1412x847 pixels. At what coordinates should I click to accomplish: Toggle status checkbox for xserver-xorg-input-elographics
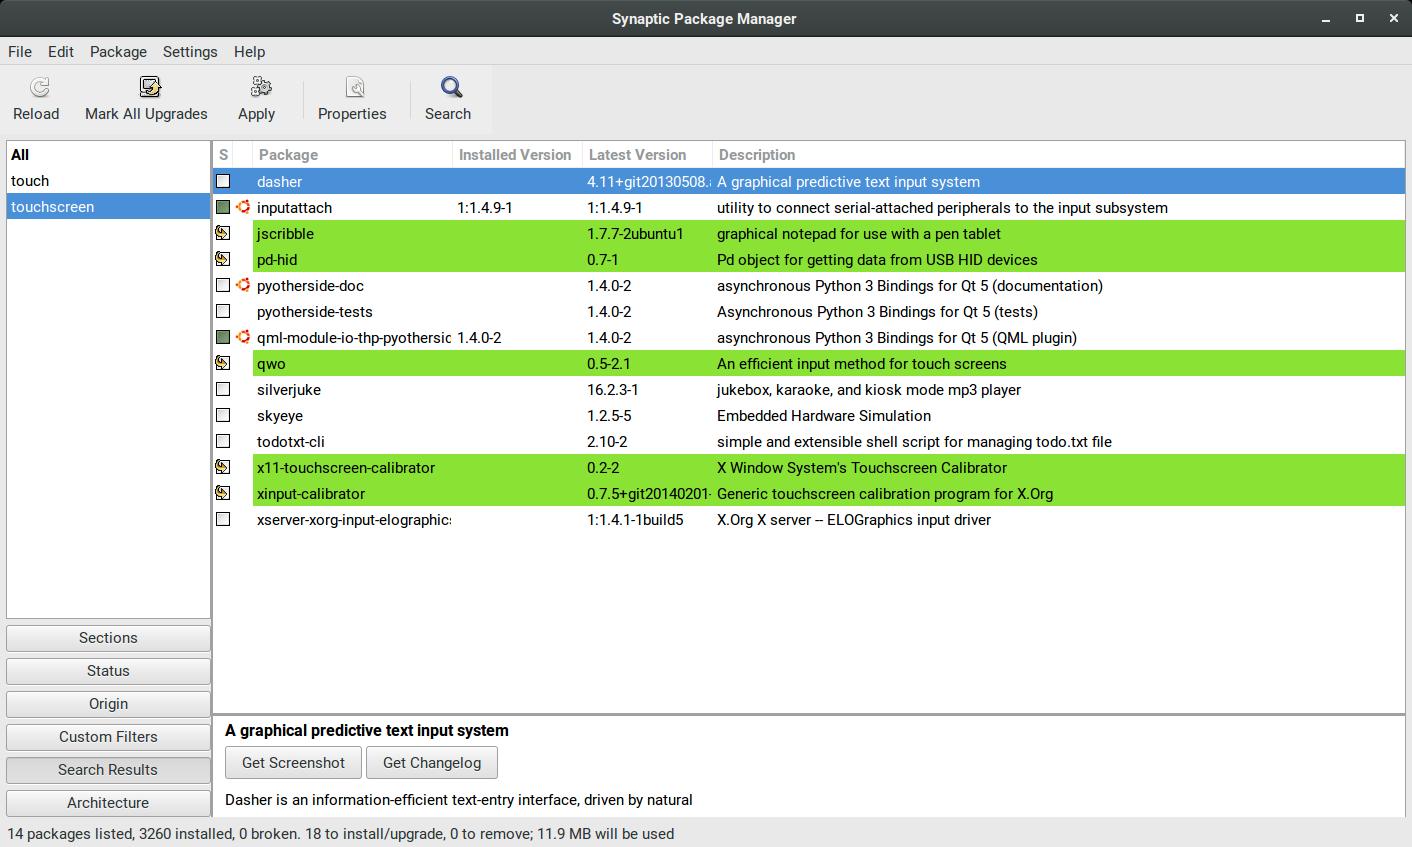coord(223,519)
